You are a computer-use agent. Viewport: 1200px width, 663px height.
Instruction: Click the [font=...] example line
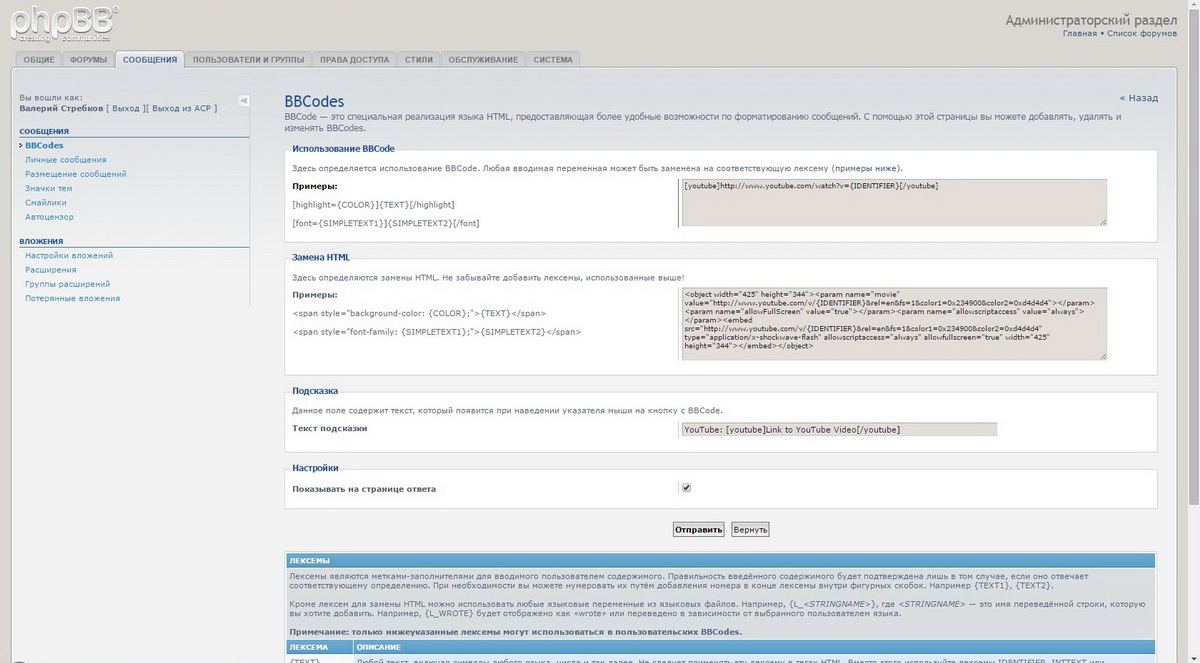386,223
